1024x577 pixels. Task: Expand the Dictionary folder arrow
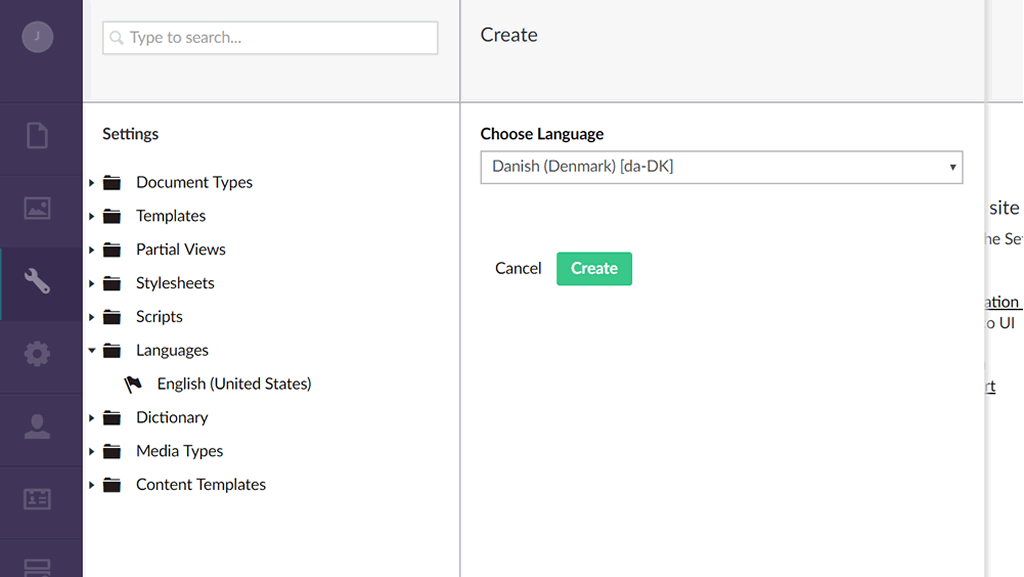pyautogui.click(x=92, y=418)
